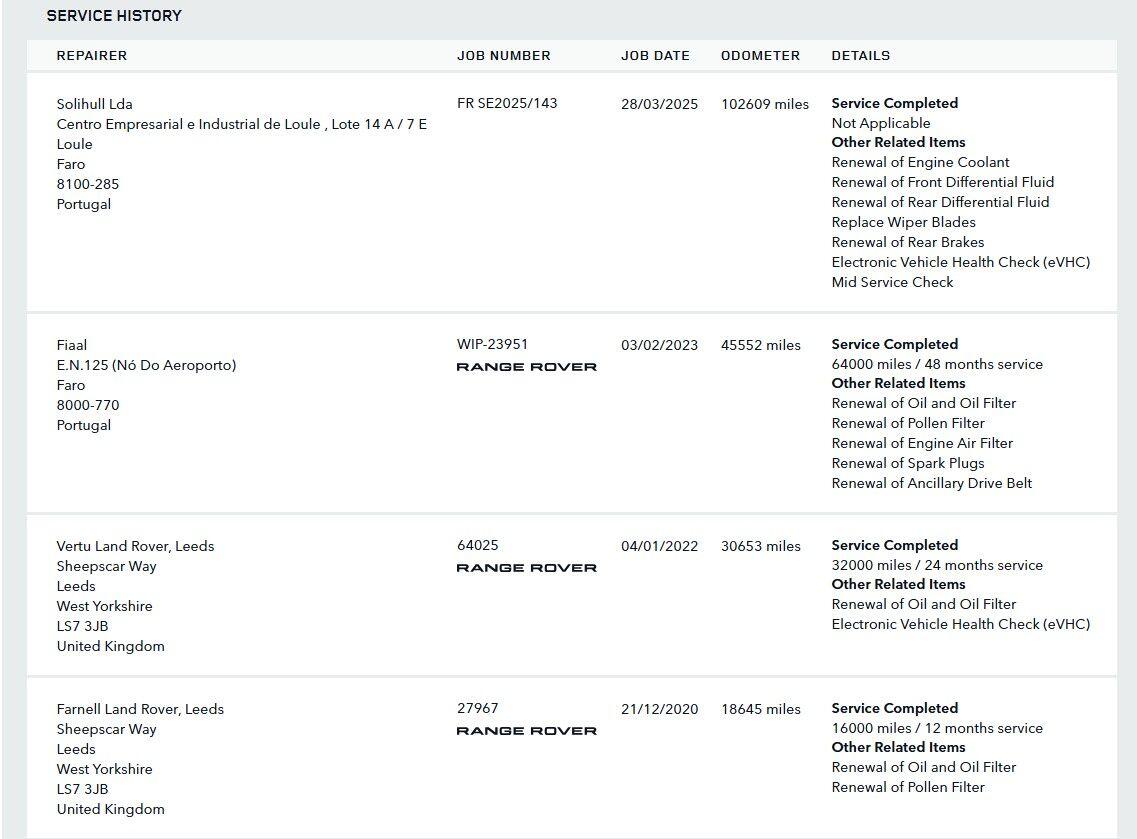Click 64000 miles / 48 months service text
The image size is (1137, 839).
click(936, 364)
